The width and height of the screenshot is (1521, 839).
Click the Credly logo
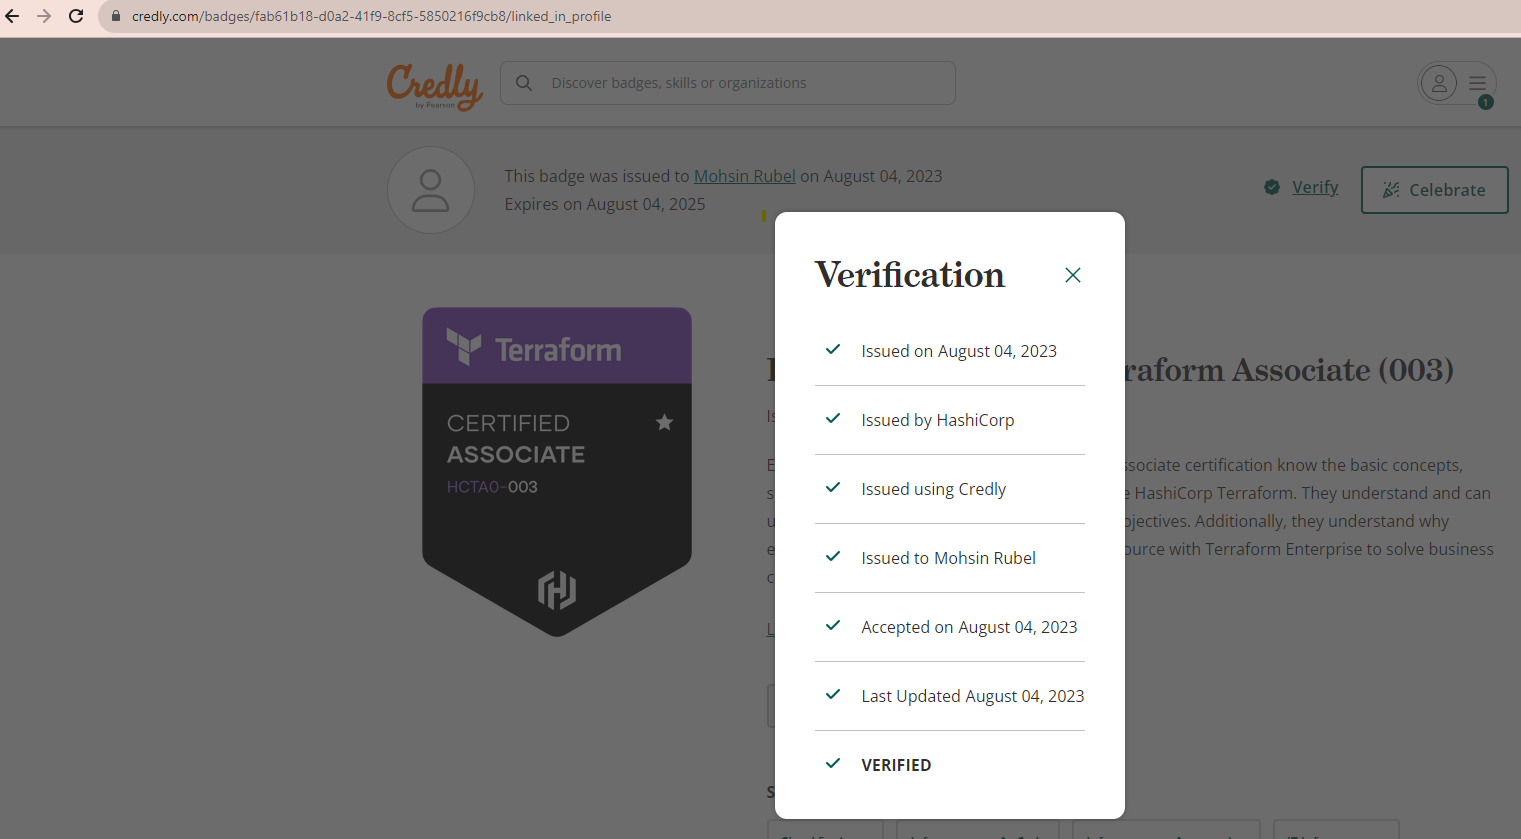pos(435,86)
